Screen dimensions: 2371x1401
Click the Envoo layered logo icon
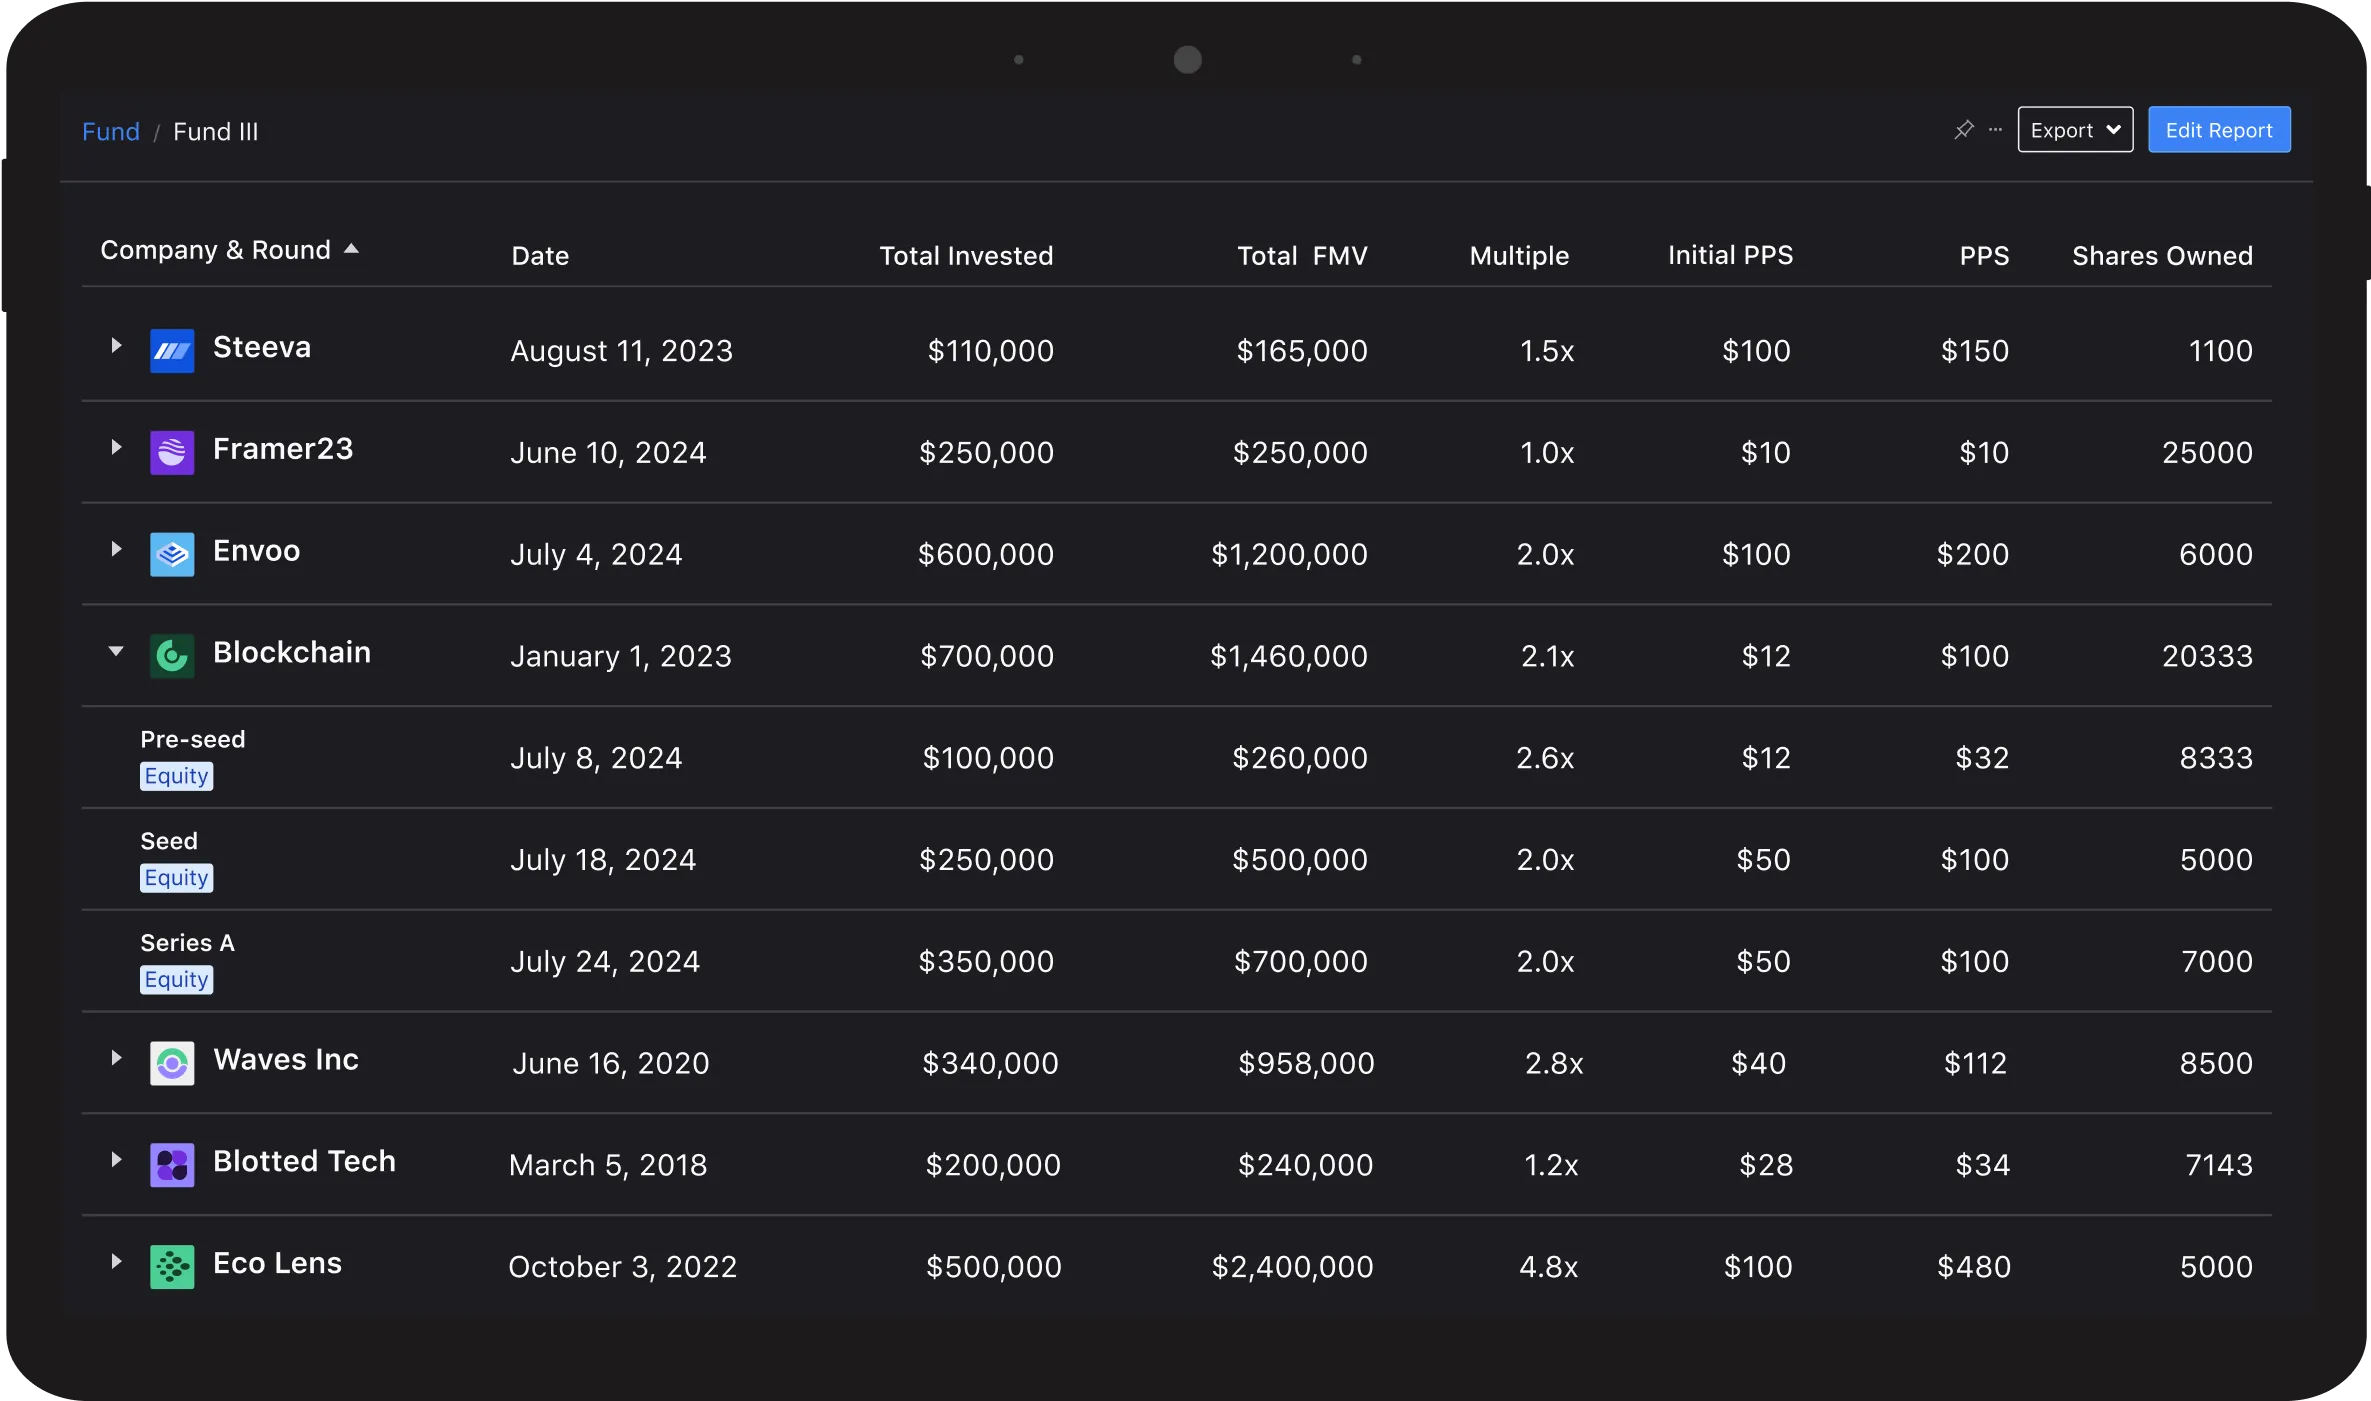pyautogui.click(x=172, y=554)
